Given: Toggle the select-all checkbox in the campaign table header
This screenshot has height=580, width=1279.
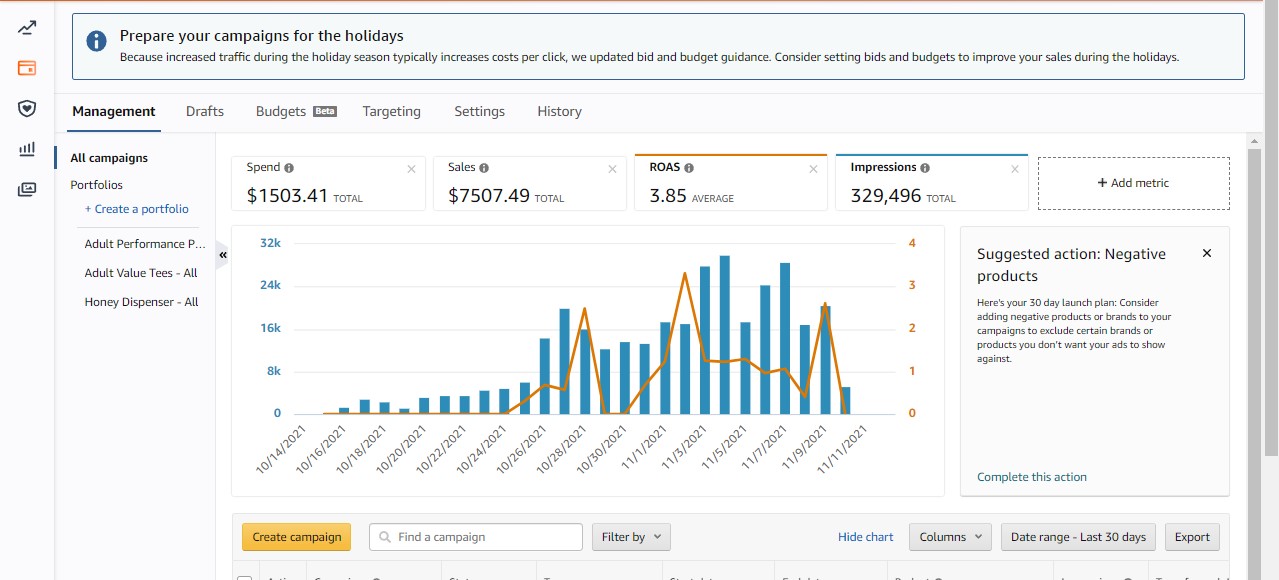Looking at the screenshot, I should pyautogui.click(x=244, y=578).
